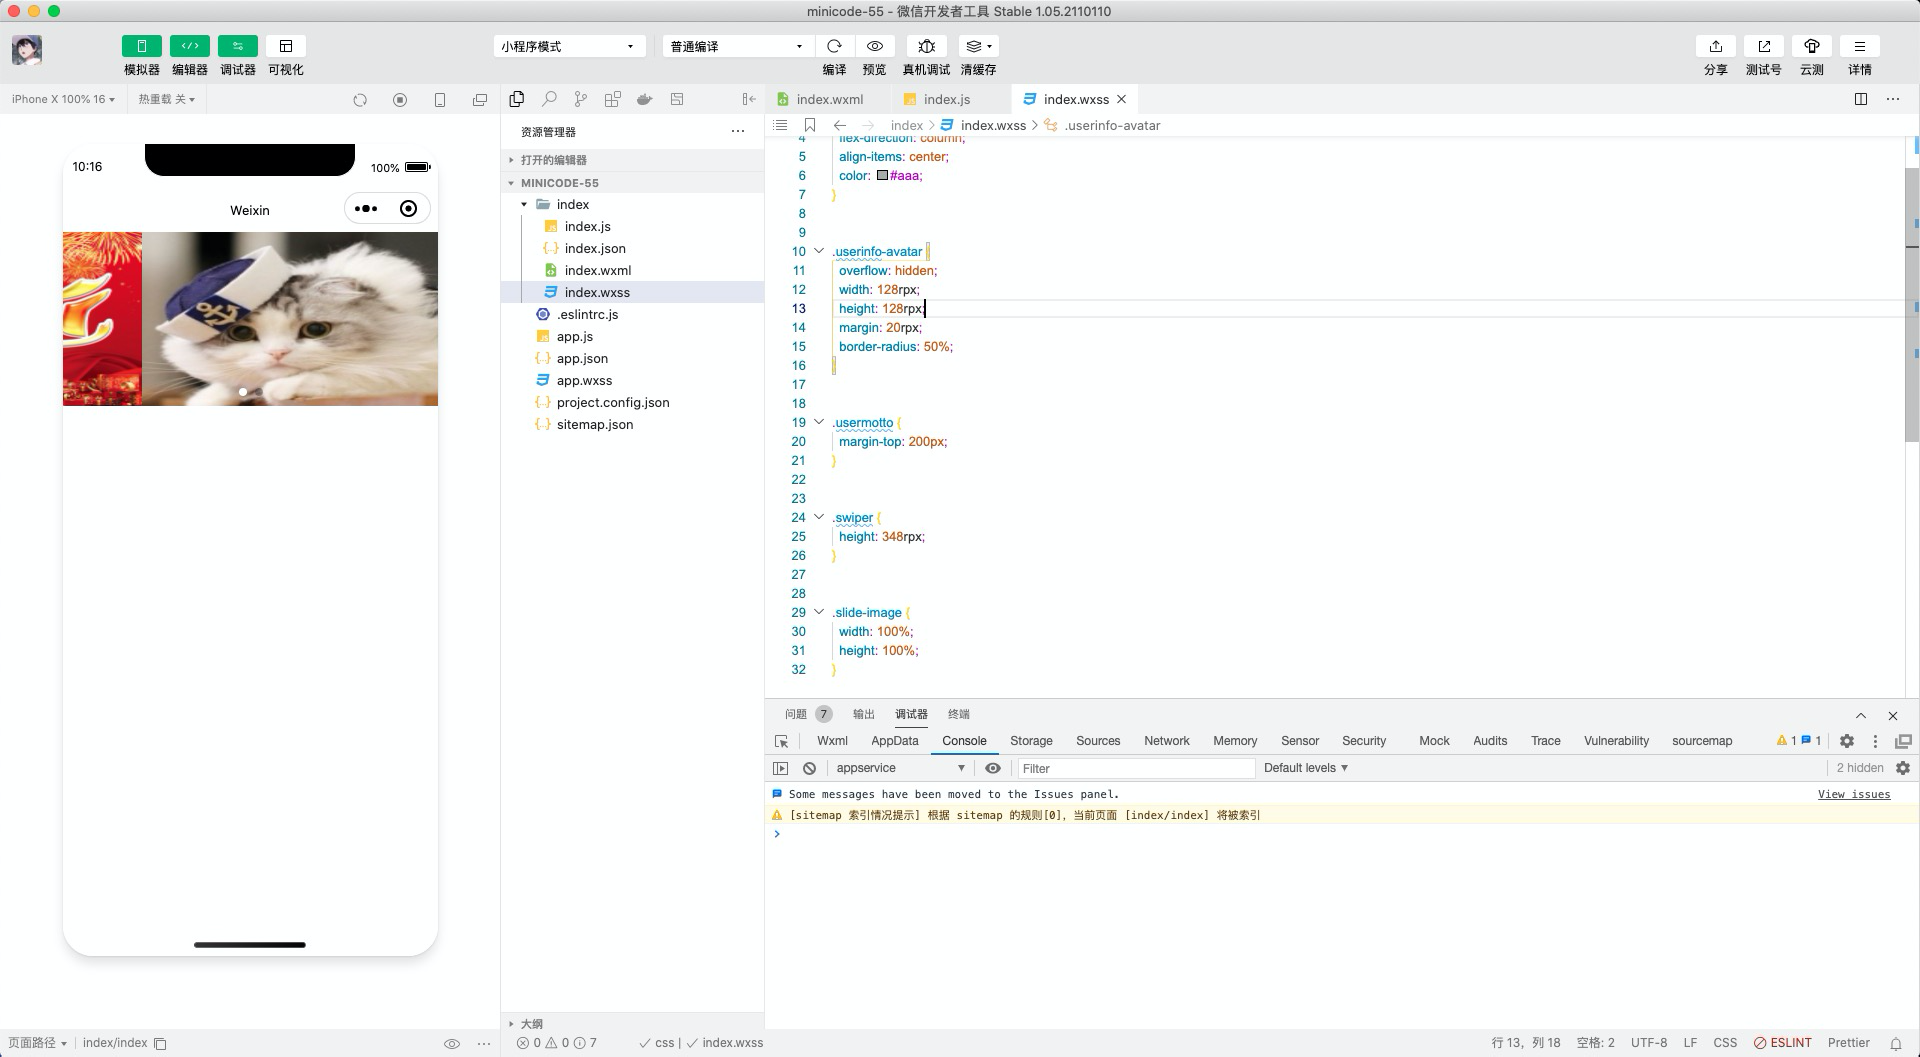Click the ESLINT status bar item

[1782, 1042]
